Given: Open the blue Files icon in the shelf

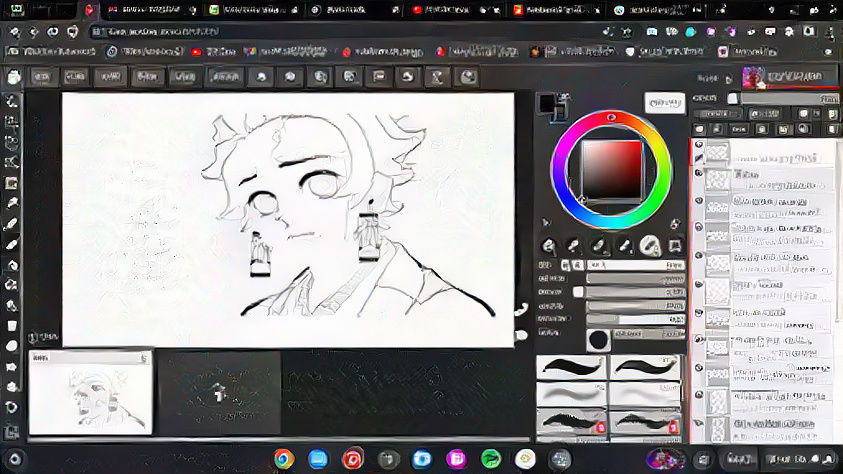Looking at the screenshot, I should (x=318, y=459).
